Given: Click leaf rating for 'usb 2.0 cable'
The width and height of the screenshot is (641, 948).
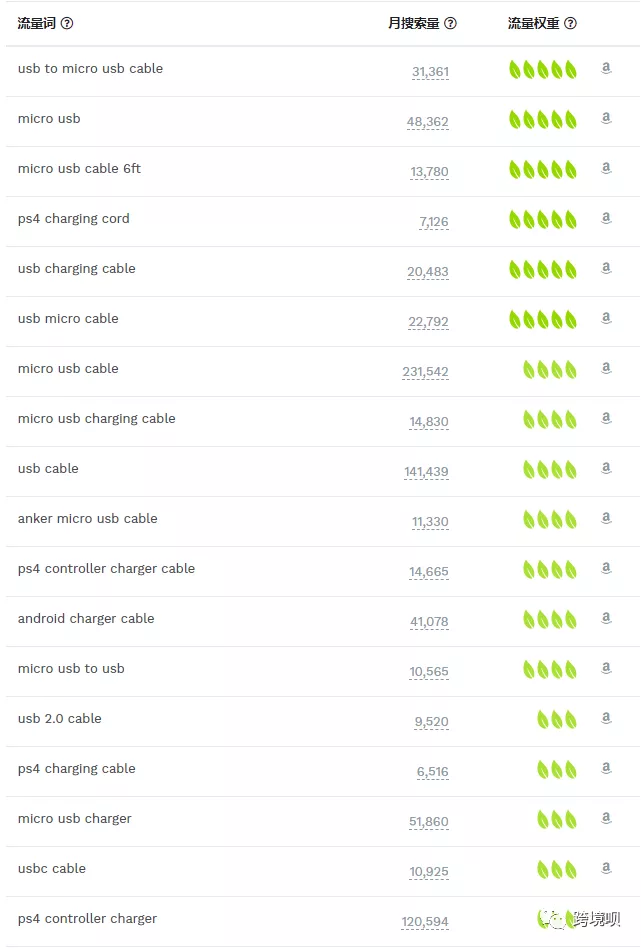Looking at the screenshot, I should click(557, 719).
